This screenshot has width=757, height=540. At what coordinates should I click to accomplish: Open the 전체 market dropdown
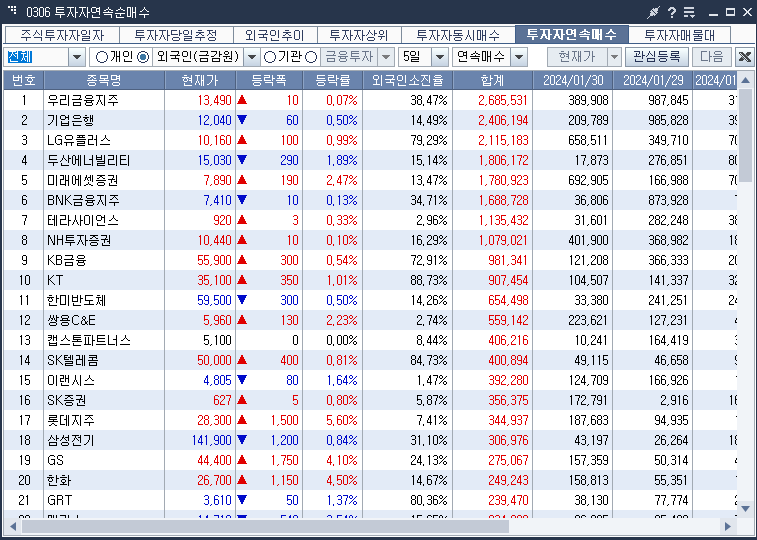tap(77, 57)
